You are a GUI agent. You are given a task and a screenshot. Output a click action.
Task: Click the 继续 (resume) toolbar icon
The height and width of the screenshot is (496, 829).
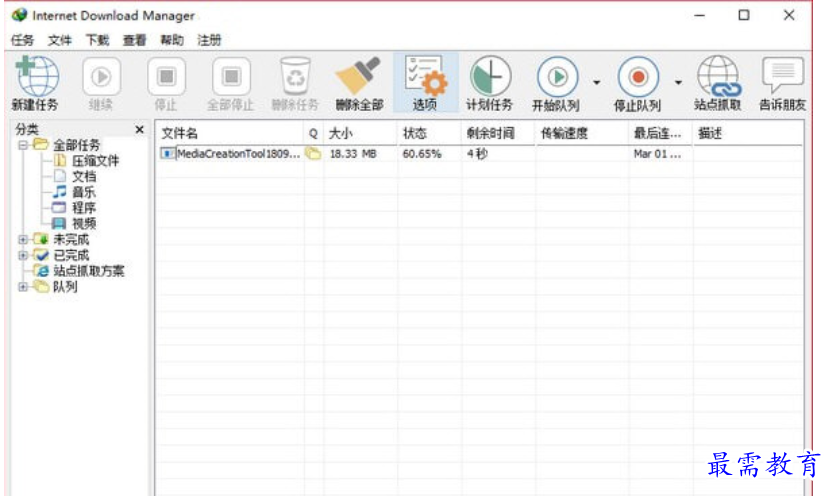pyautogui.click(x=101, y=77)
